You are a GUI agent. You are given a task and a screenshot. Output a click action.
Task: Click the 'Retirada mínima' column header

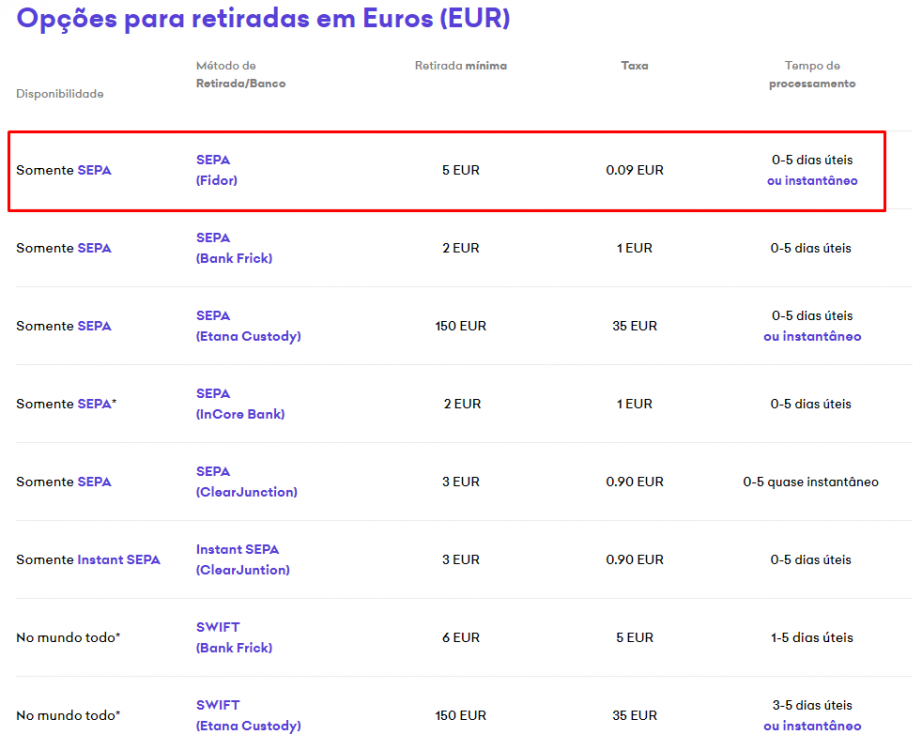coord(460,66)
